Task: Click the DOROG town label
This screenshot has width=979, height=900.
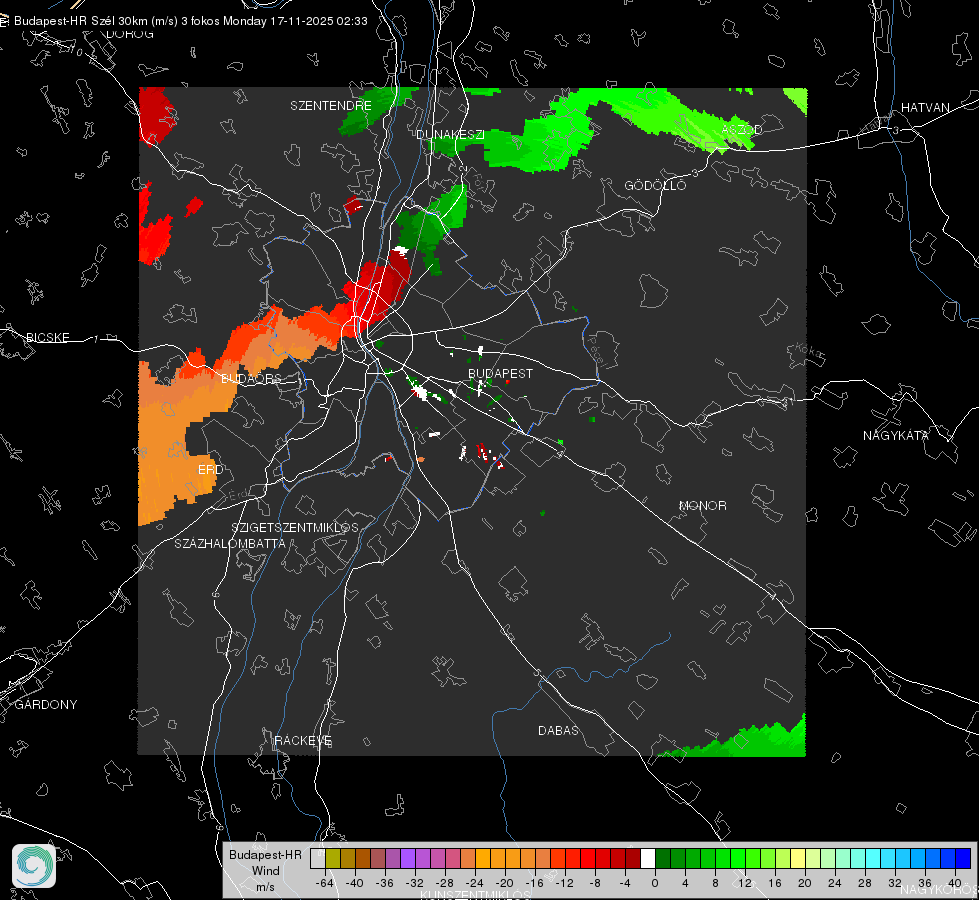Action: tap(130, 34)
